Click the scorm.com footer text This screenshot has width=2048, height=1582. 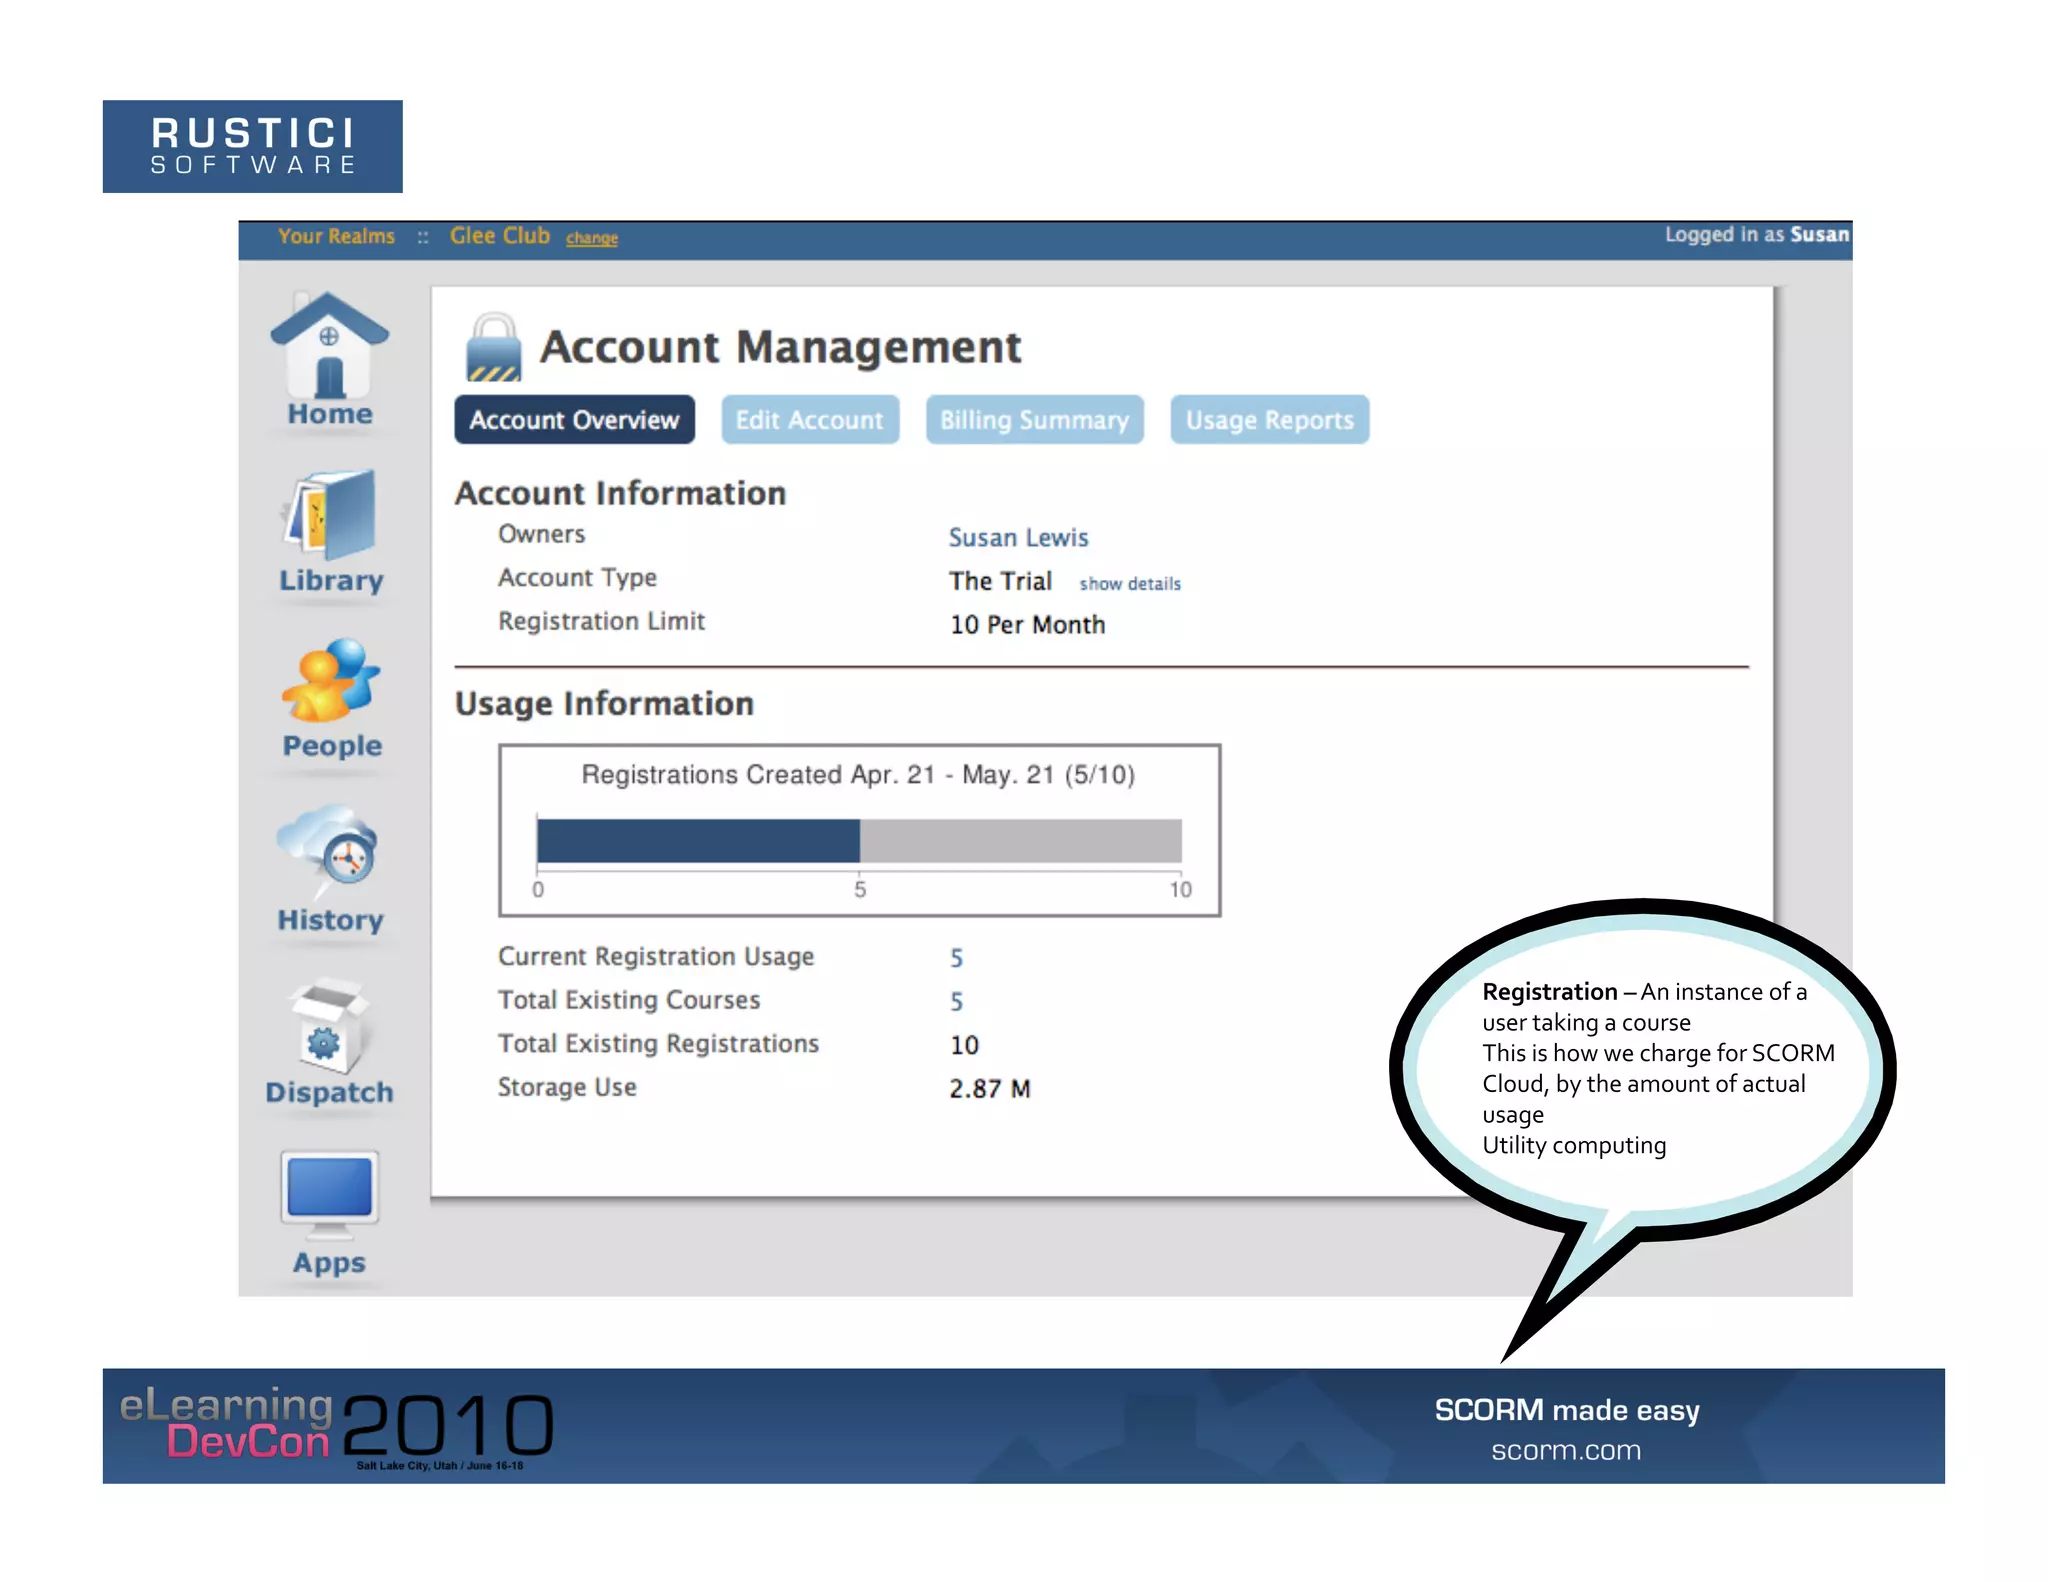coord(1566,1450)
